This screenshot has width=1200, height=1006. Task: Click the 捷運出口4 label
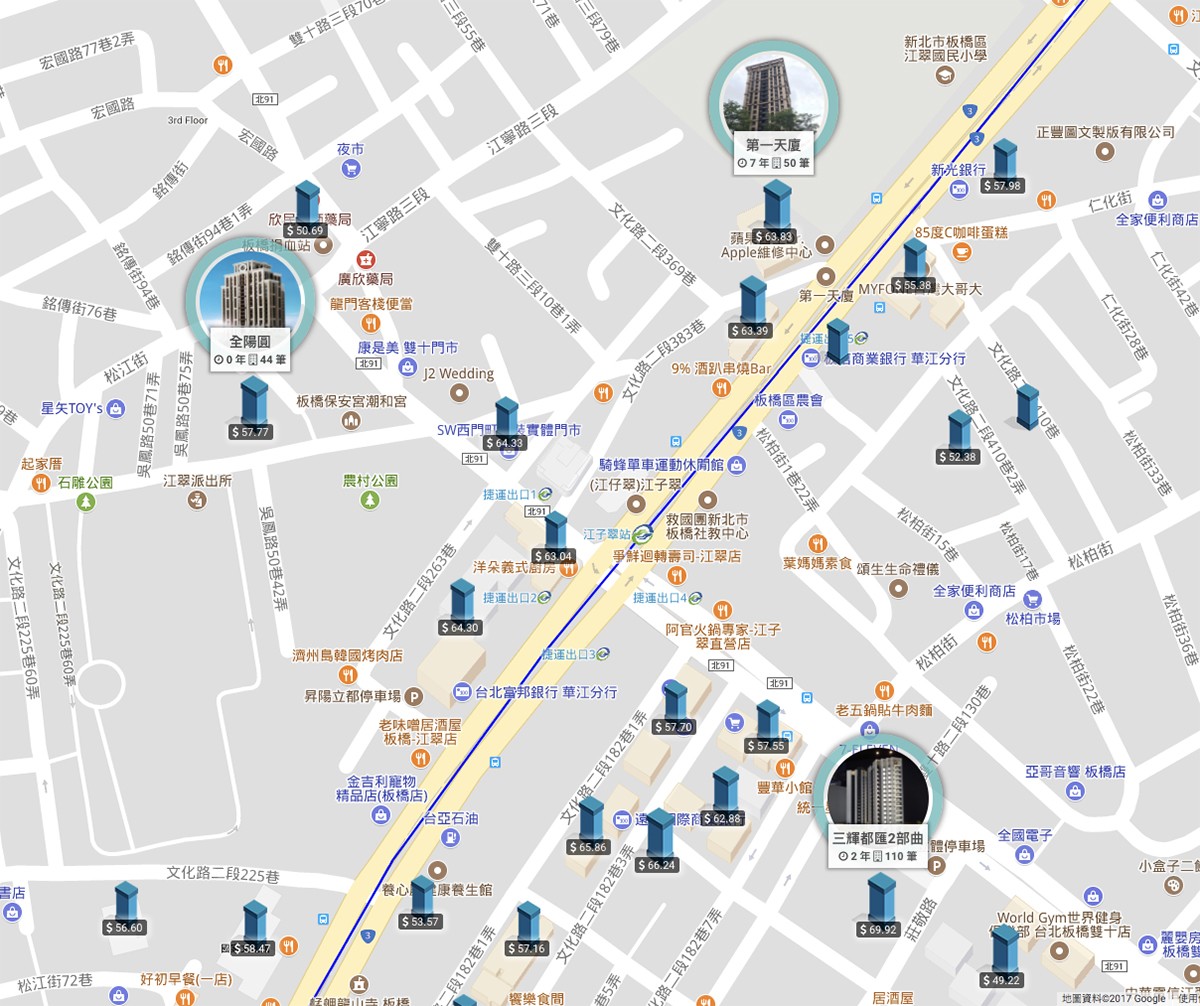coord(662,598)
